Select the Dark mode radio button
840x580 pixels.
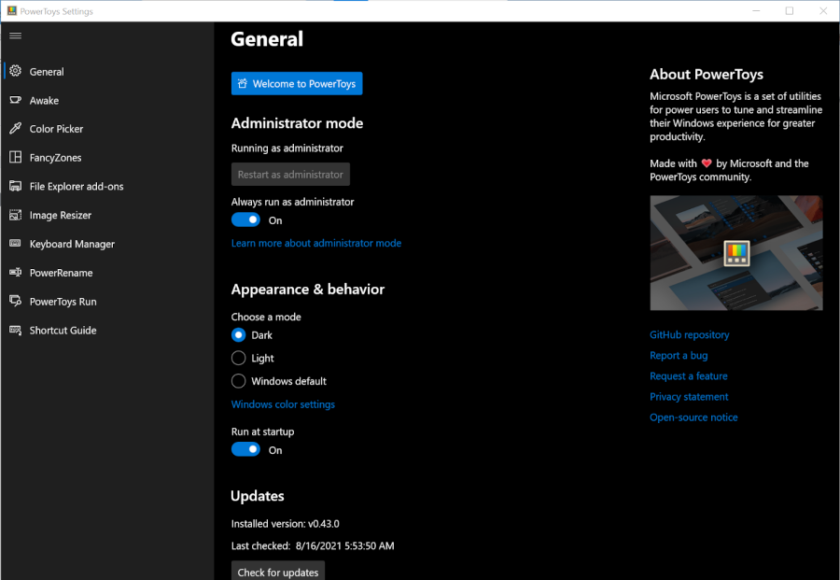pyautogui.click(x=238, y=335)
